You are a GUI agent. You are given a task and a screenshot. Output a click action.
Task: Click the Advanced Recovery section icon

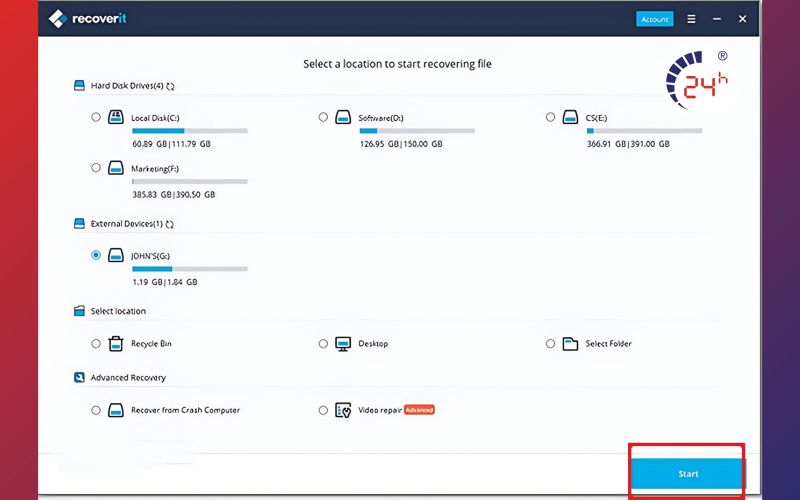tap(79, 377)
